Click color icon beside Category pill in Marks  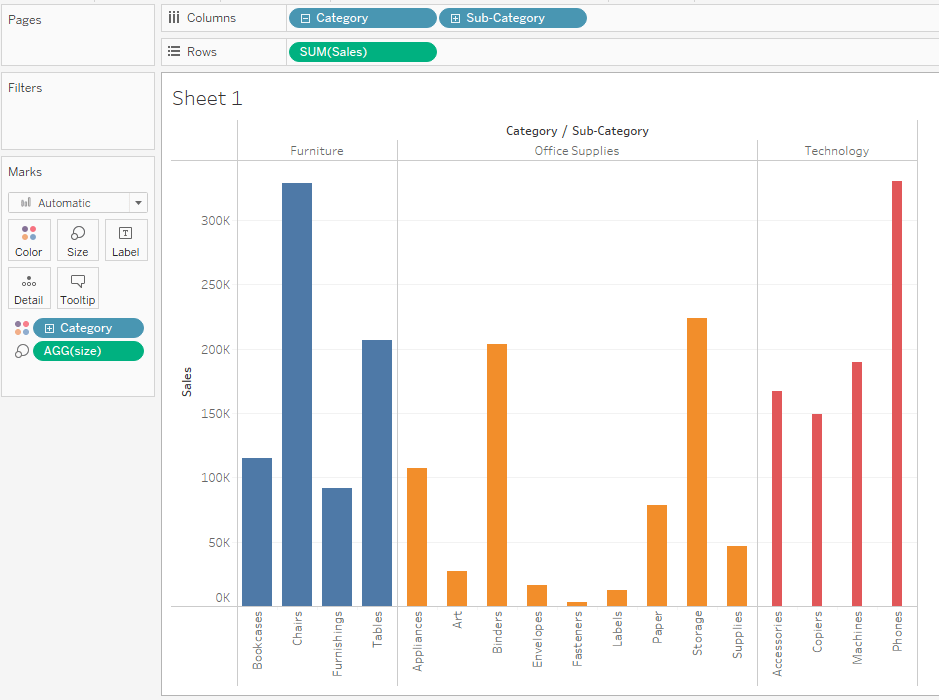click(x=22, y=328)
